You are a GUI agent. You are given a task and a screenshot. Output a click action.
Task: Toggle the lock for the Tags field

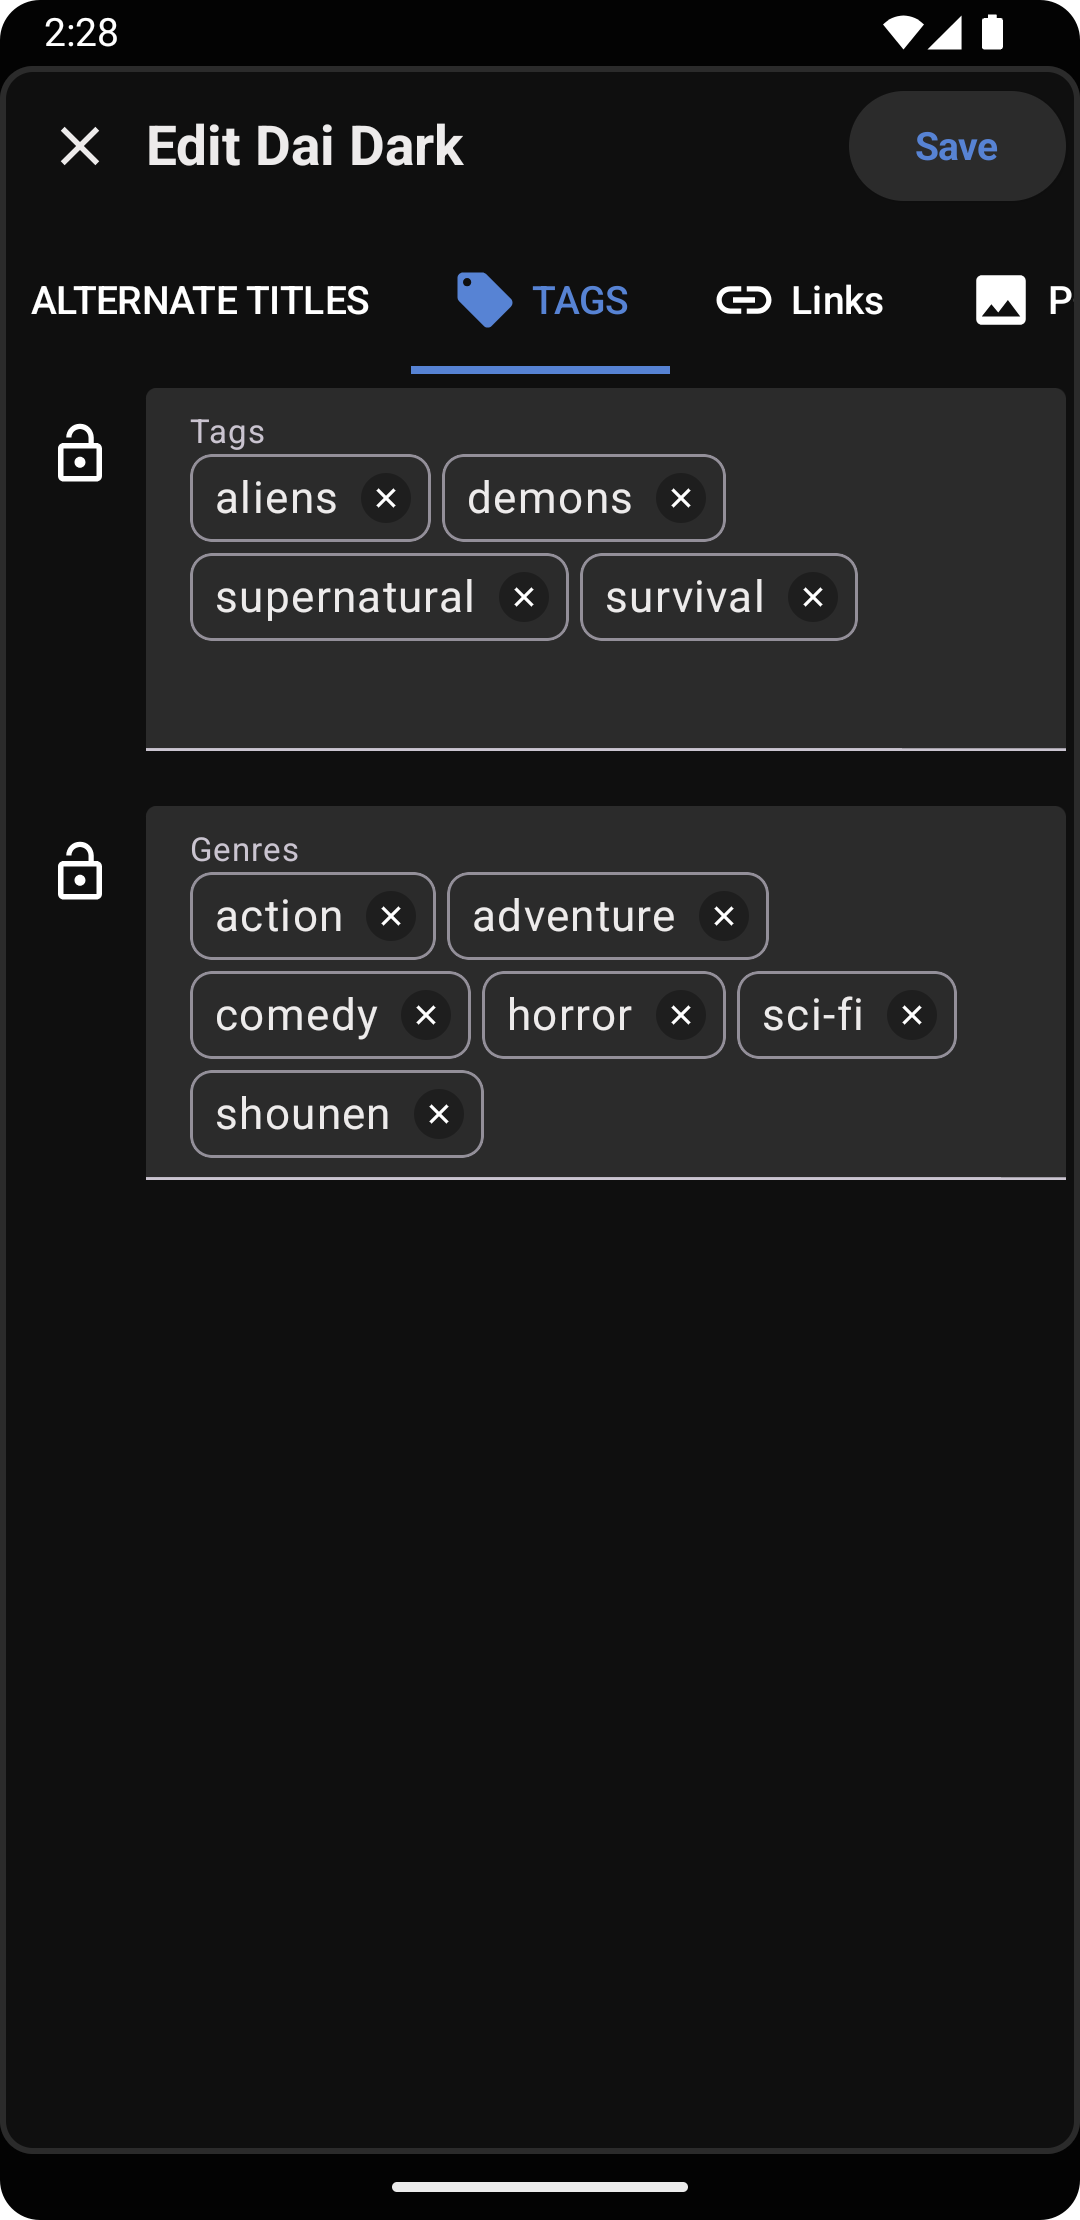click(80, 454)
